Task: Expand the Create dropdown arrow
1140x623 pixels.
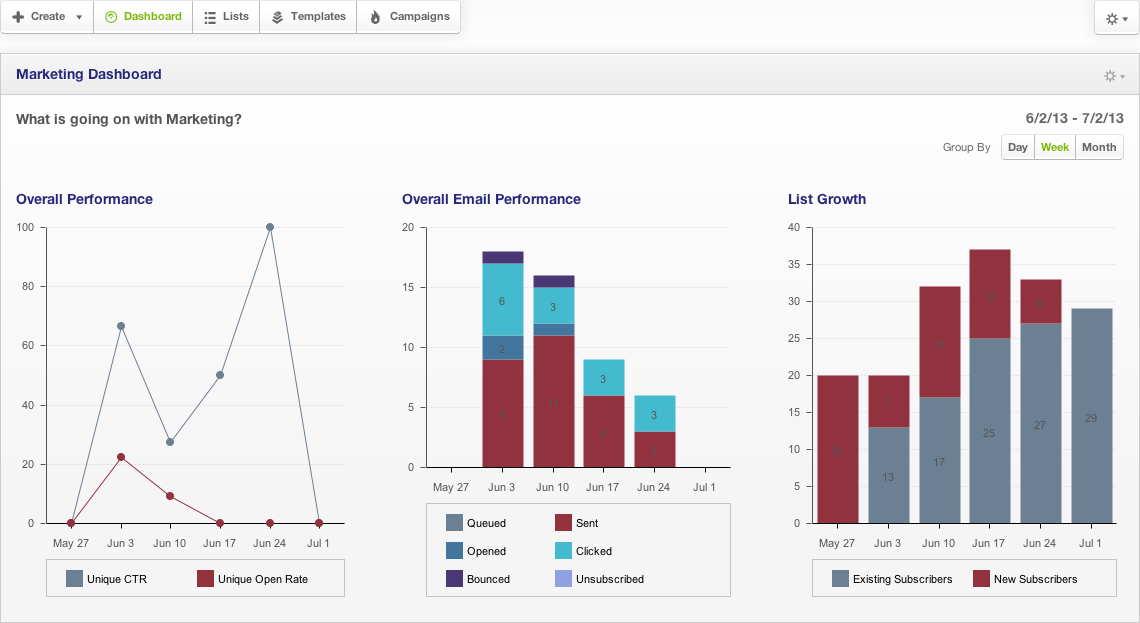Action: 79,17
